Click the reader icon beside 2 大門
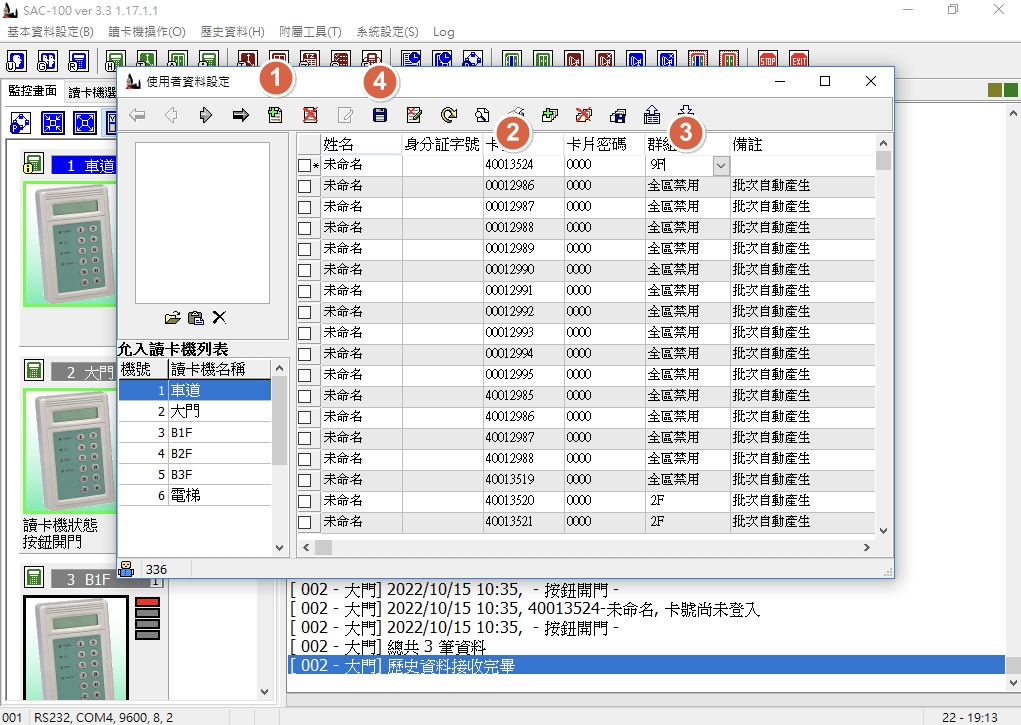The width and height of the screenshot is (1021, 725). point(34,371)
